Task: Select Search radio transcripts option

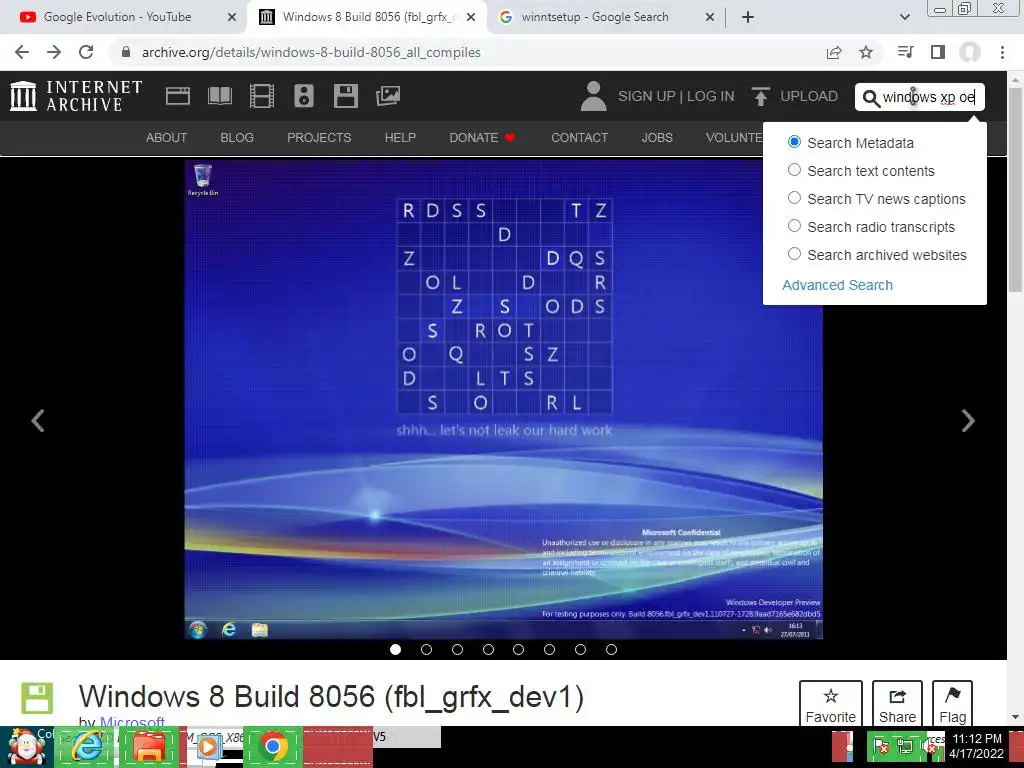Action: (794, 226)
